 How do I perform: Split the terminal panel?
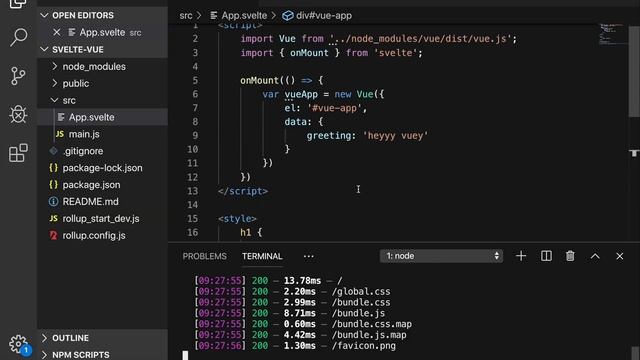coord(546,256)
